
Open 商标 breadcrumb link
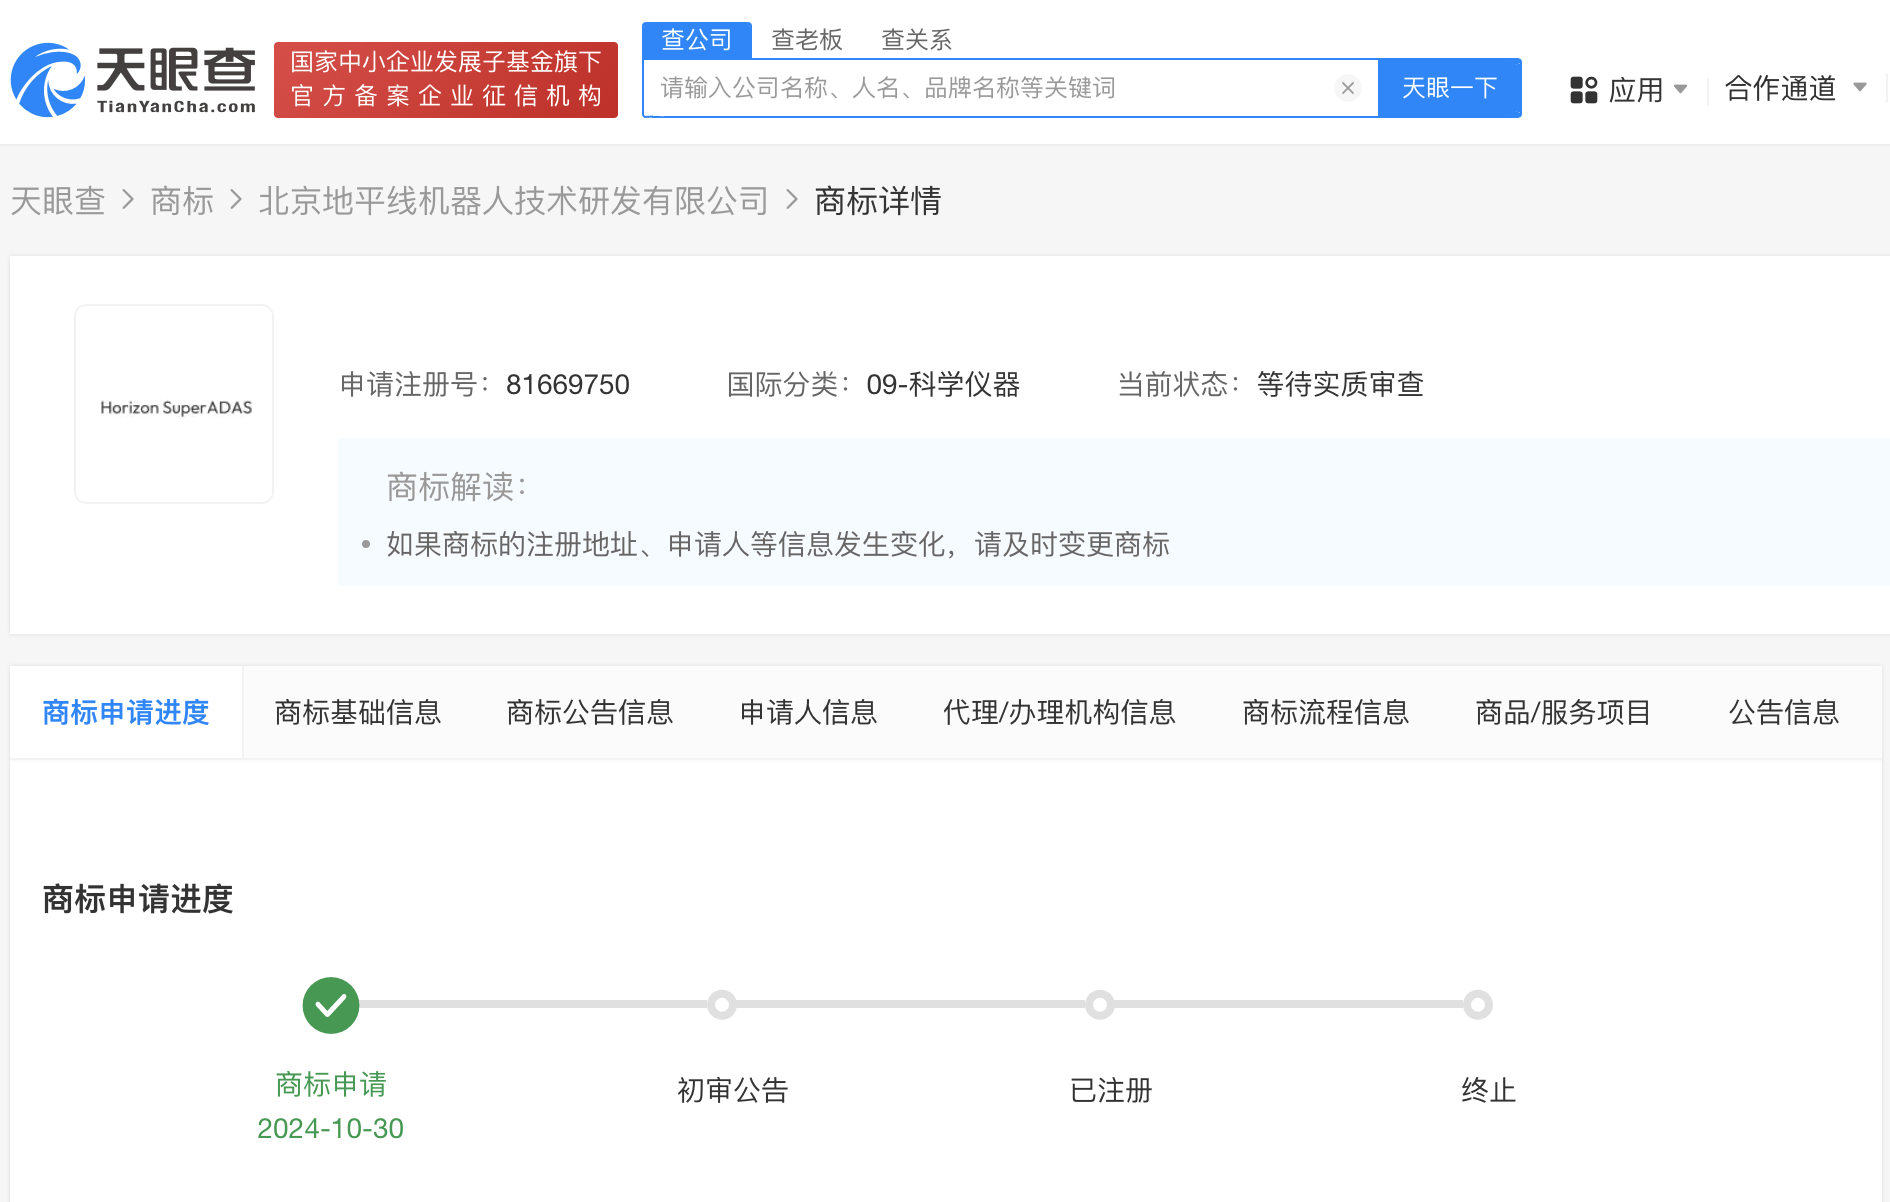[x=182, y=201]
